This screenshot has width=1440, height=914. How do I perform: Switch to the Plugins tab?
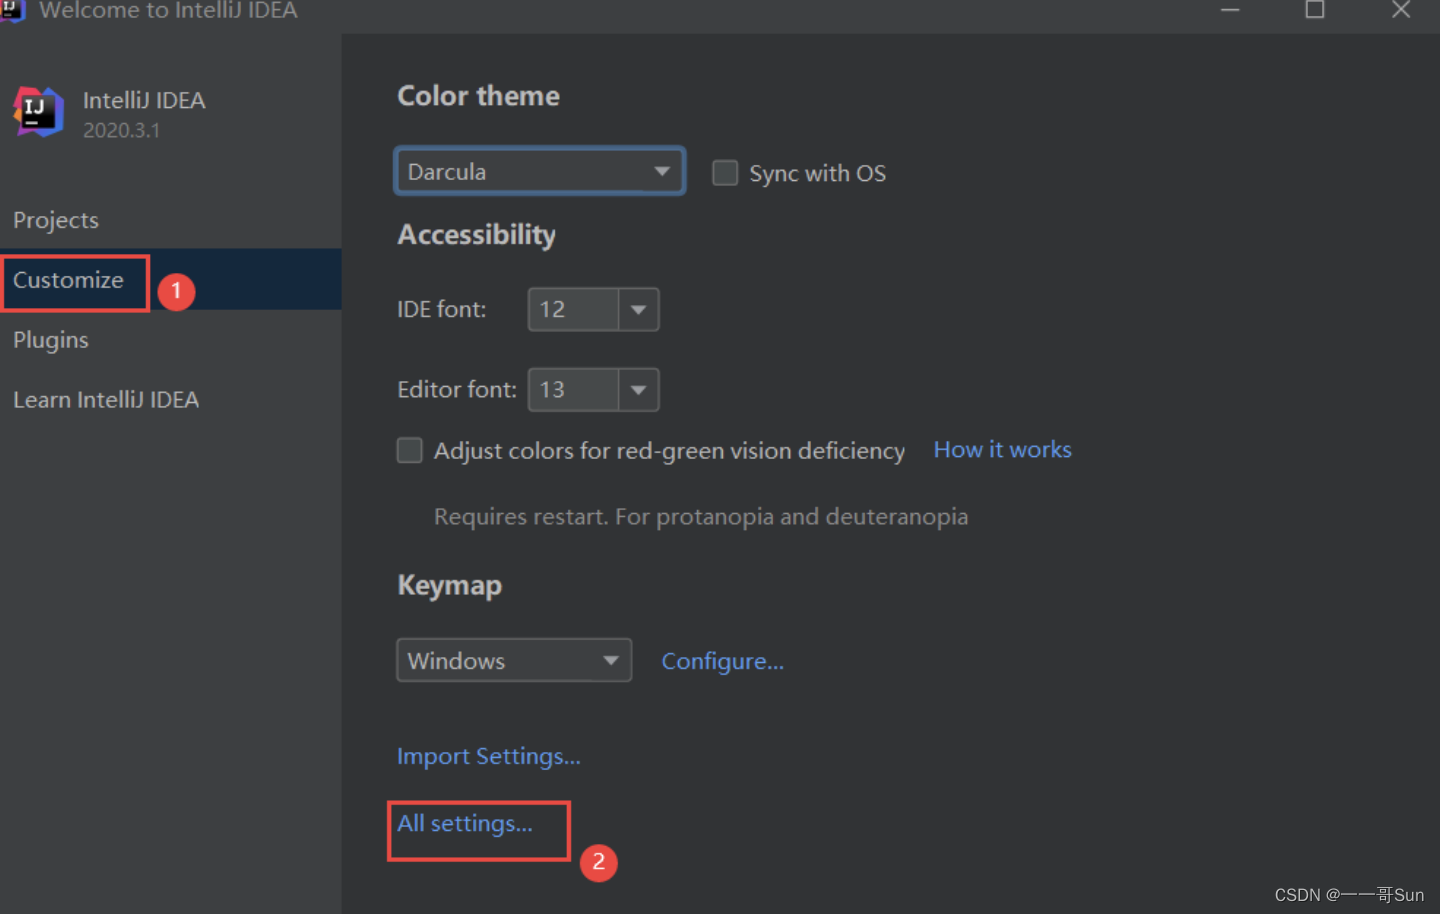(x=51, y=340)
